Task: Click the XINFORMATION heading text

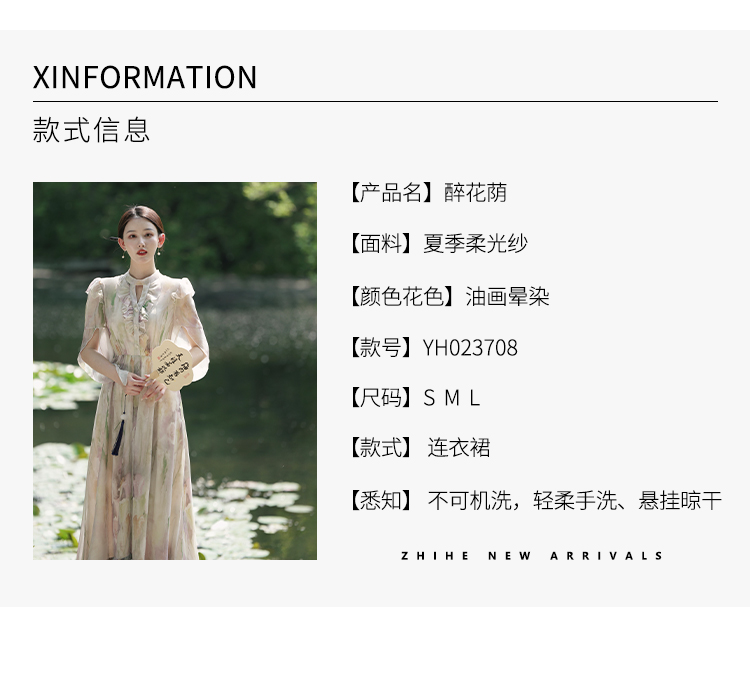Action: 145,78
